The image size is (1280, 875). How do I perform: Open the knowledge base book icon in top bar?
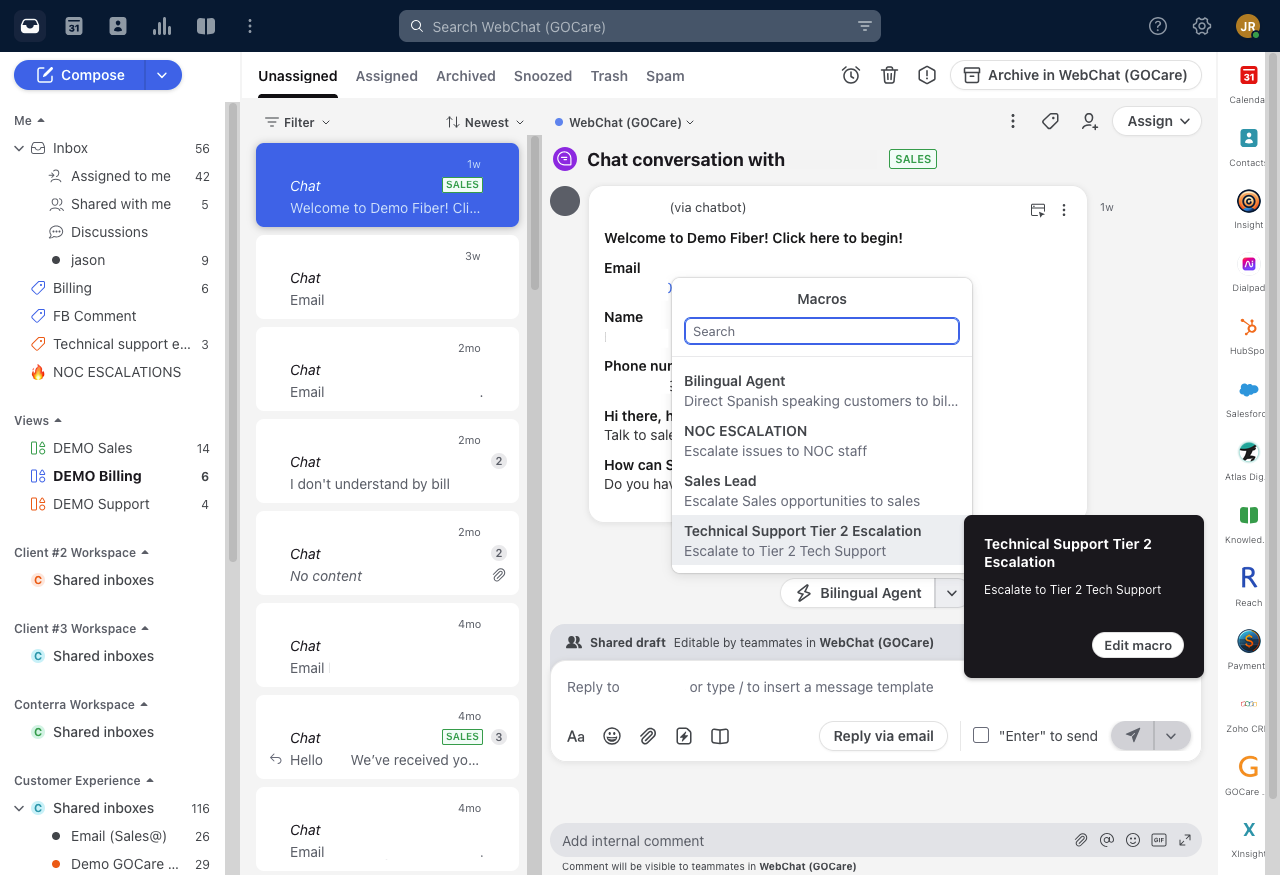(x=206, y=26)
